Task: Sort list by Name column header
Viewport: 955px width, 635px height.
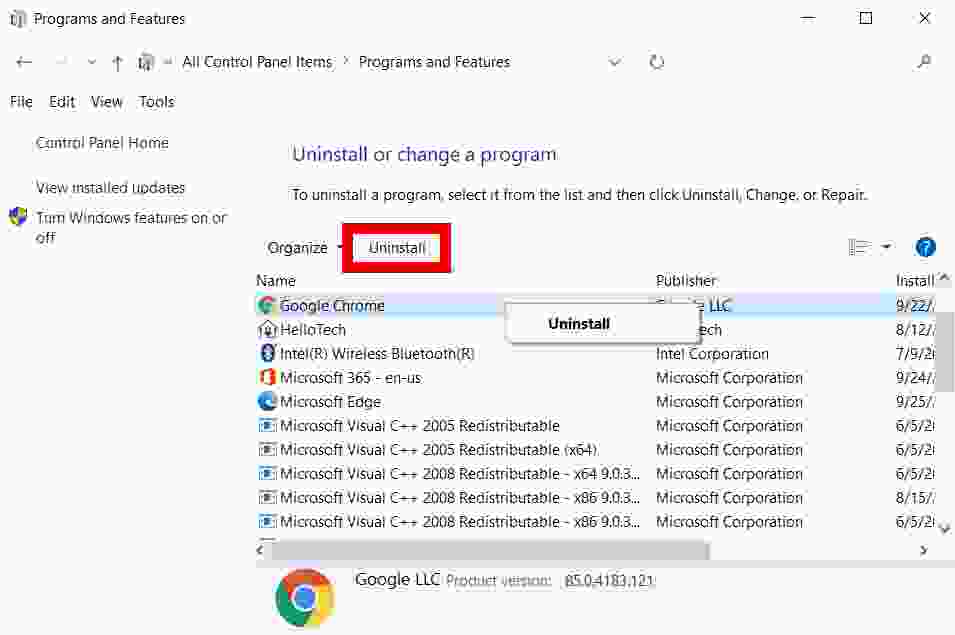Action: (276, 281)
